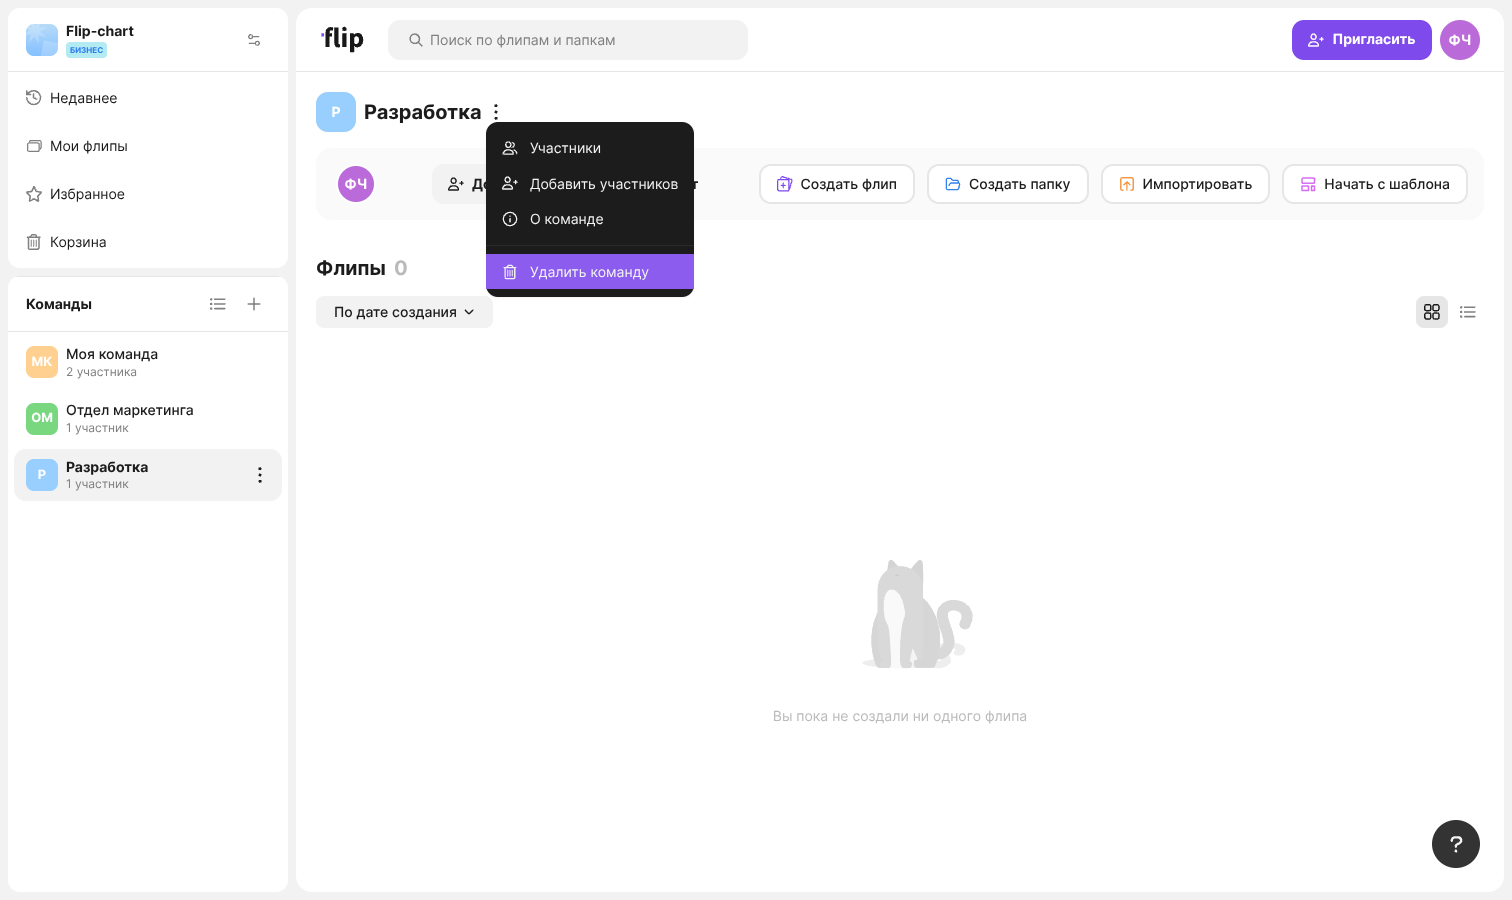The image size is (1512, 900).
Task: Switch to list view of flips
Action: (1468, 312)
